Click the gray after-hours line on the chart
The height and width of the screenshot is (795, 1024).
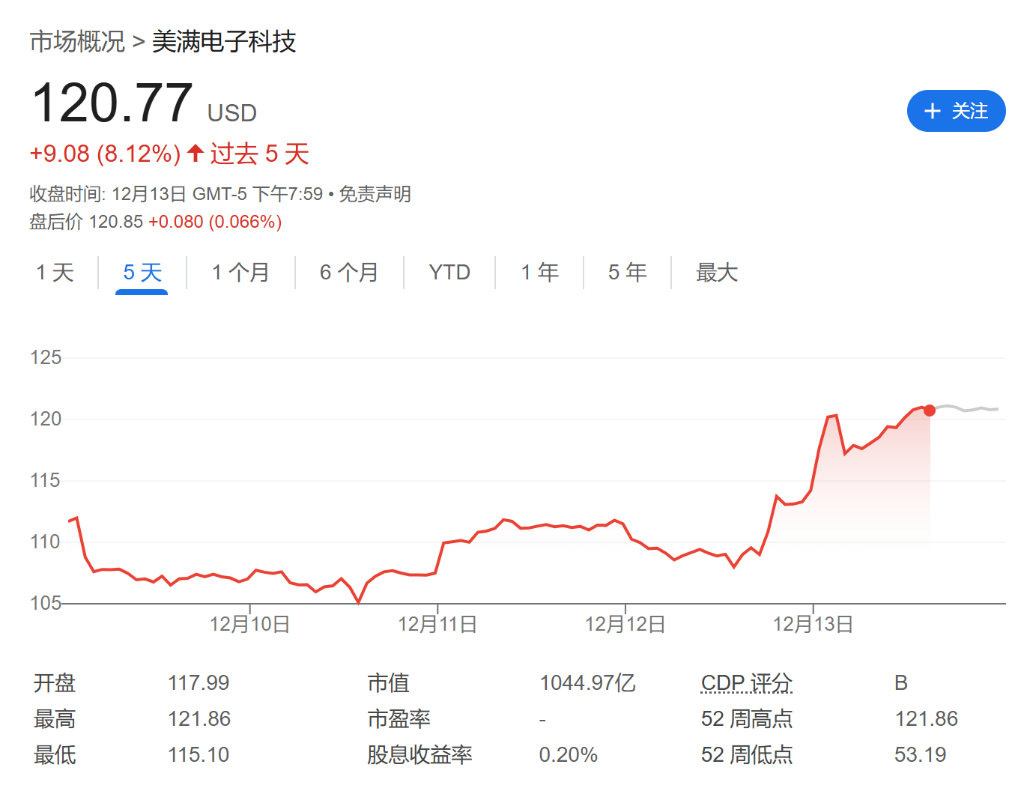click(970, 407)
